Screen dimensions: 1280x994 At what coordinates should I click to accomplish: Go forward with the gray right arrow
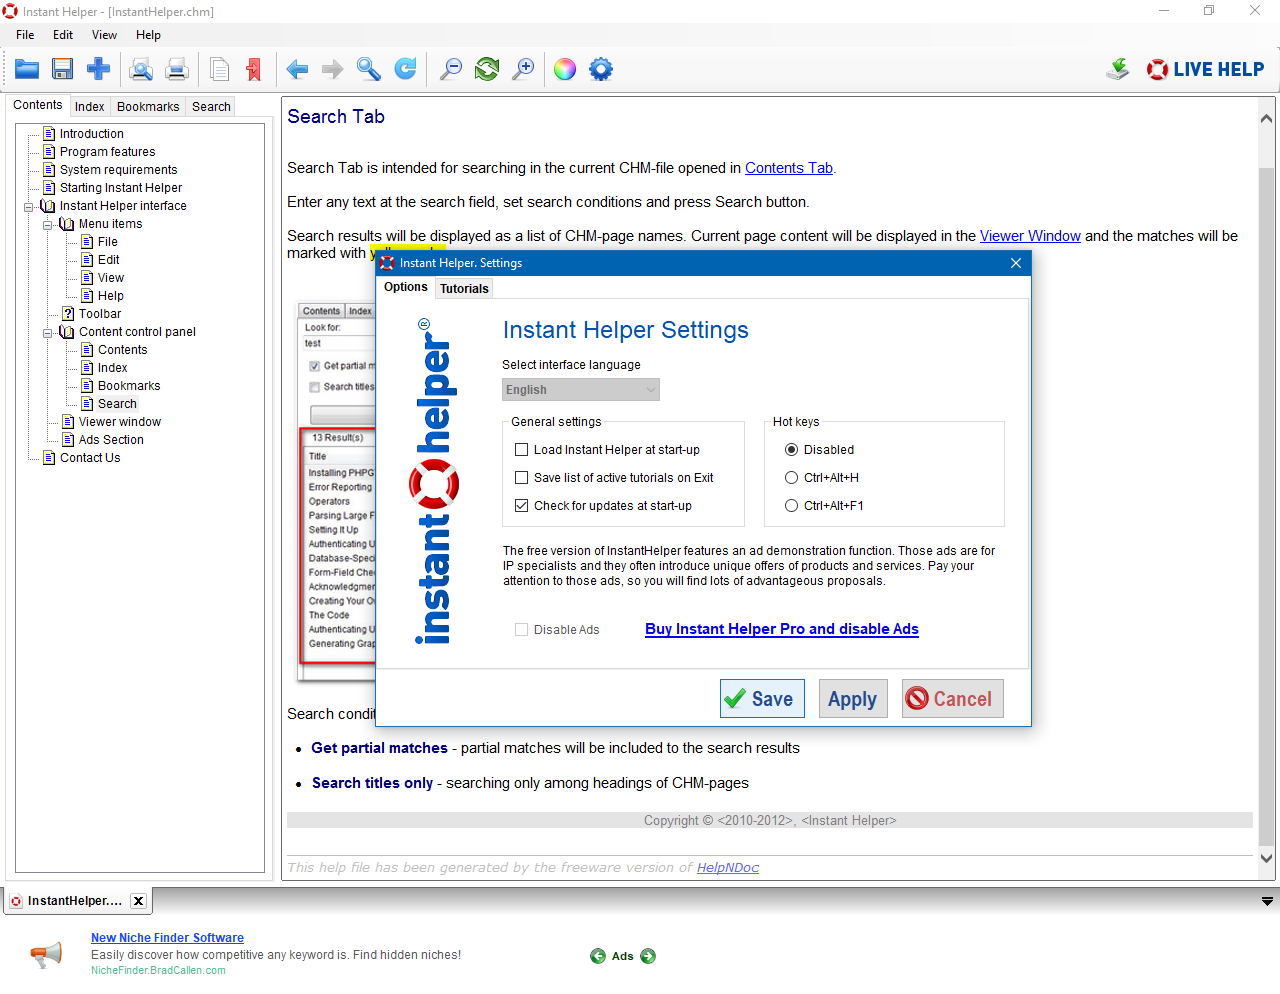click(333, 69)
